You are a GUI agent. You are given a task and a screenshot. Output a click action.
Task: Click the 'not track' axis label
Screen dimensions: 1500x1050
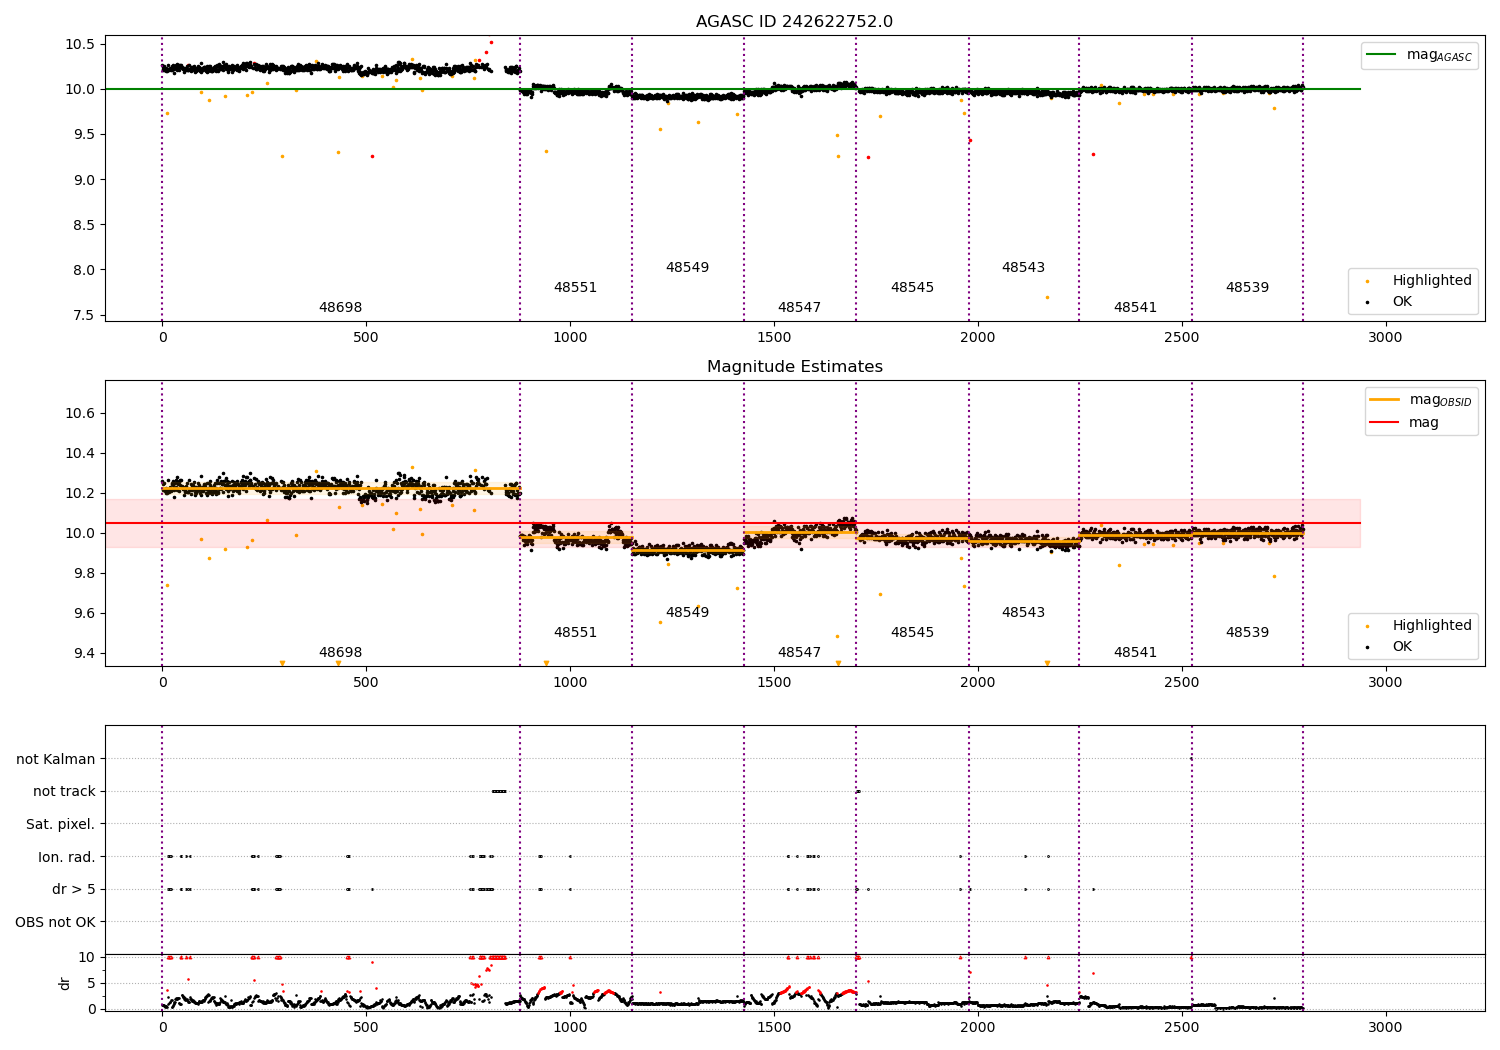[x=64, y=791]
